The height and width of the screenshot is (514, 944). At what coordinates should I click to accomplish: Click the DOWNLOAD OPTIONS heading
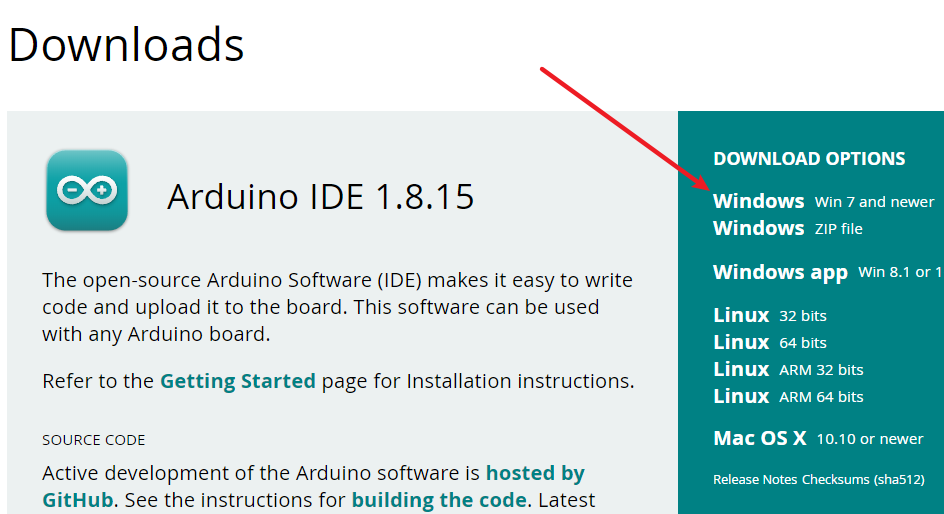(x=809, y=159)
